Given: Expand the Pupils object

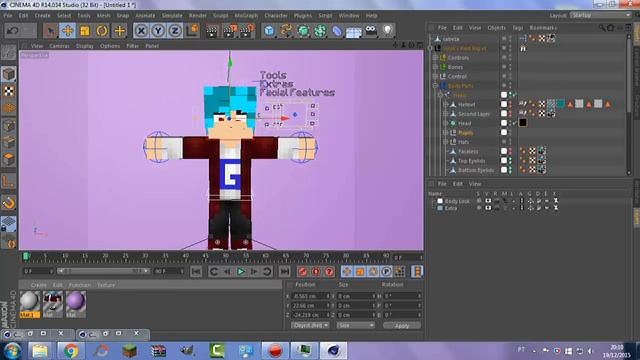Looking at the screenshot, I should coord(446,133).
